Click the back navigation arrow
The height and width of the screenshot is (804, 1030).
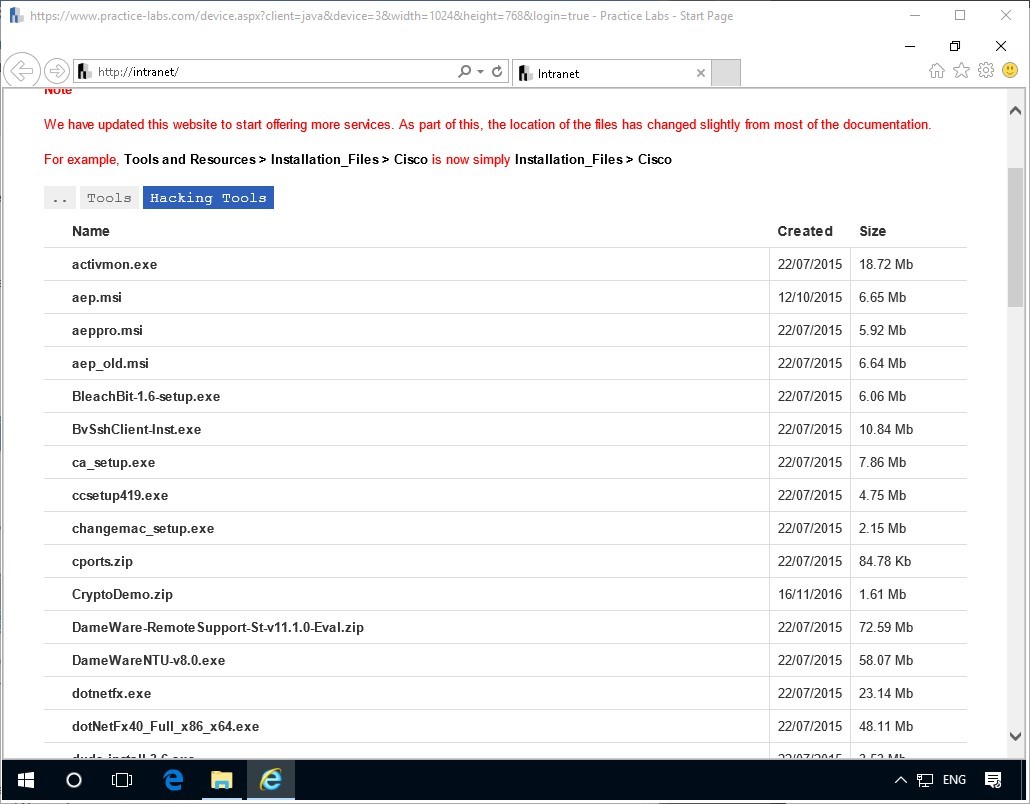click(x=22, y=70)
